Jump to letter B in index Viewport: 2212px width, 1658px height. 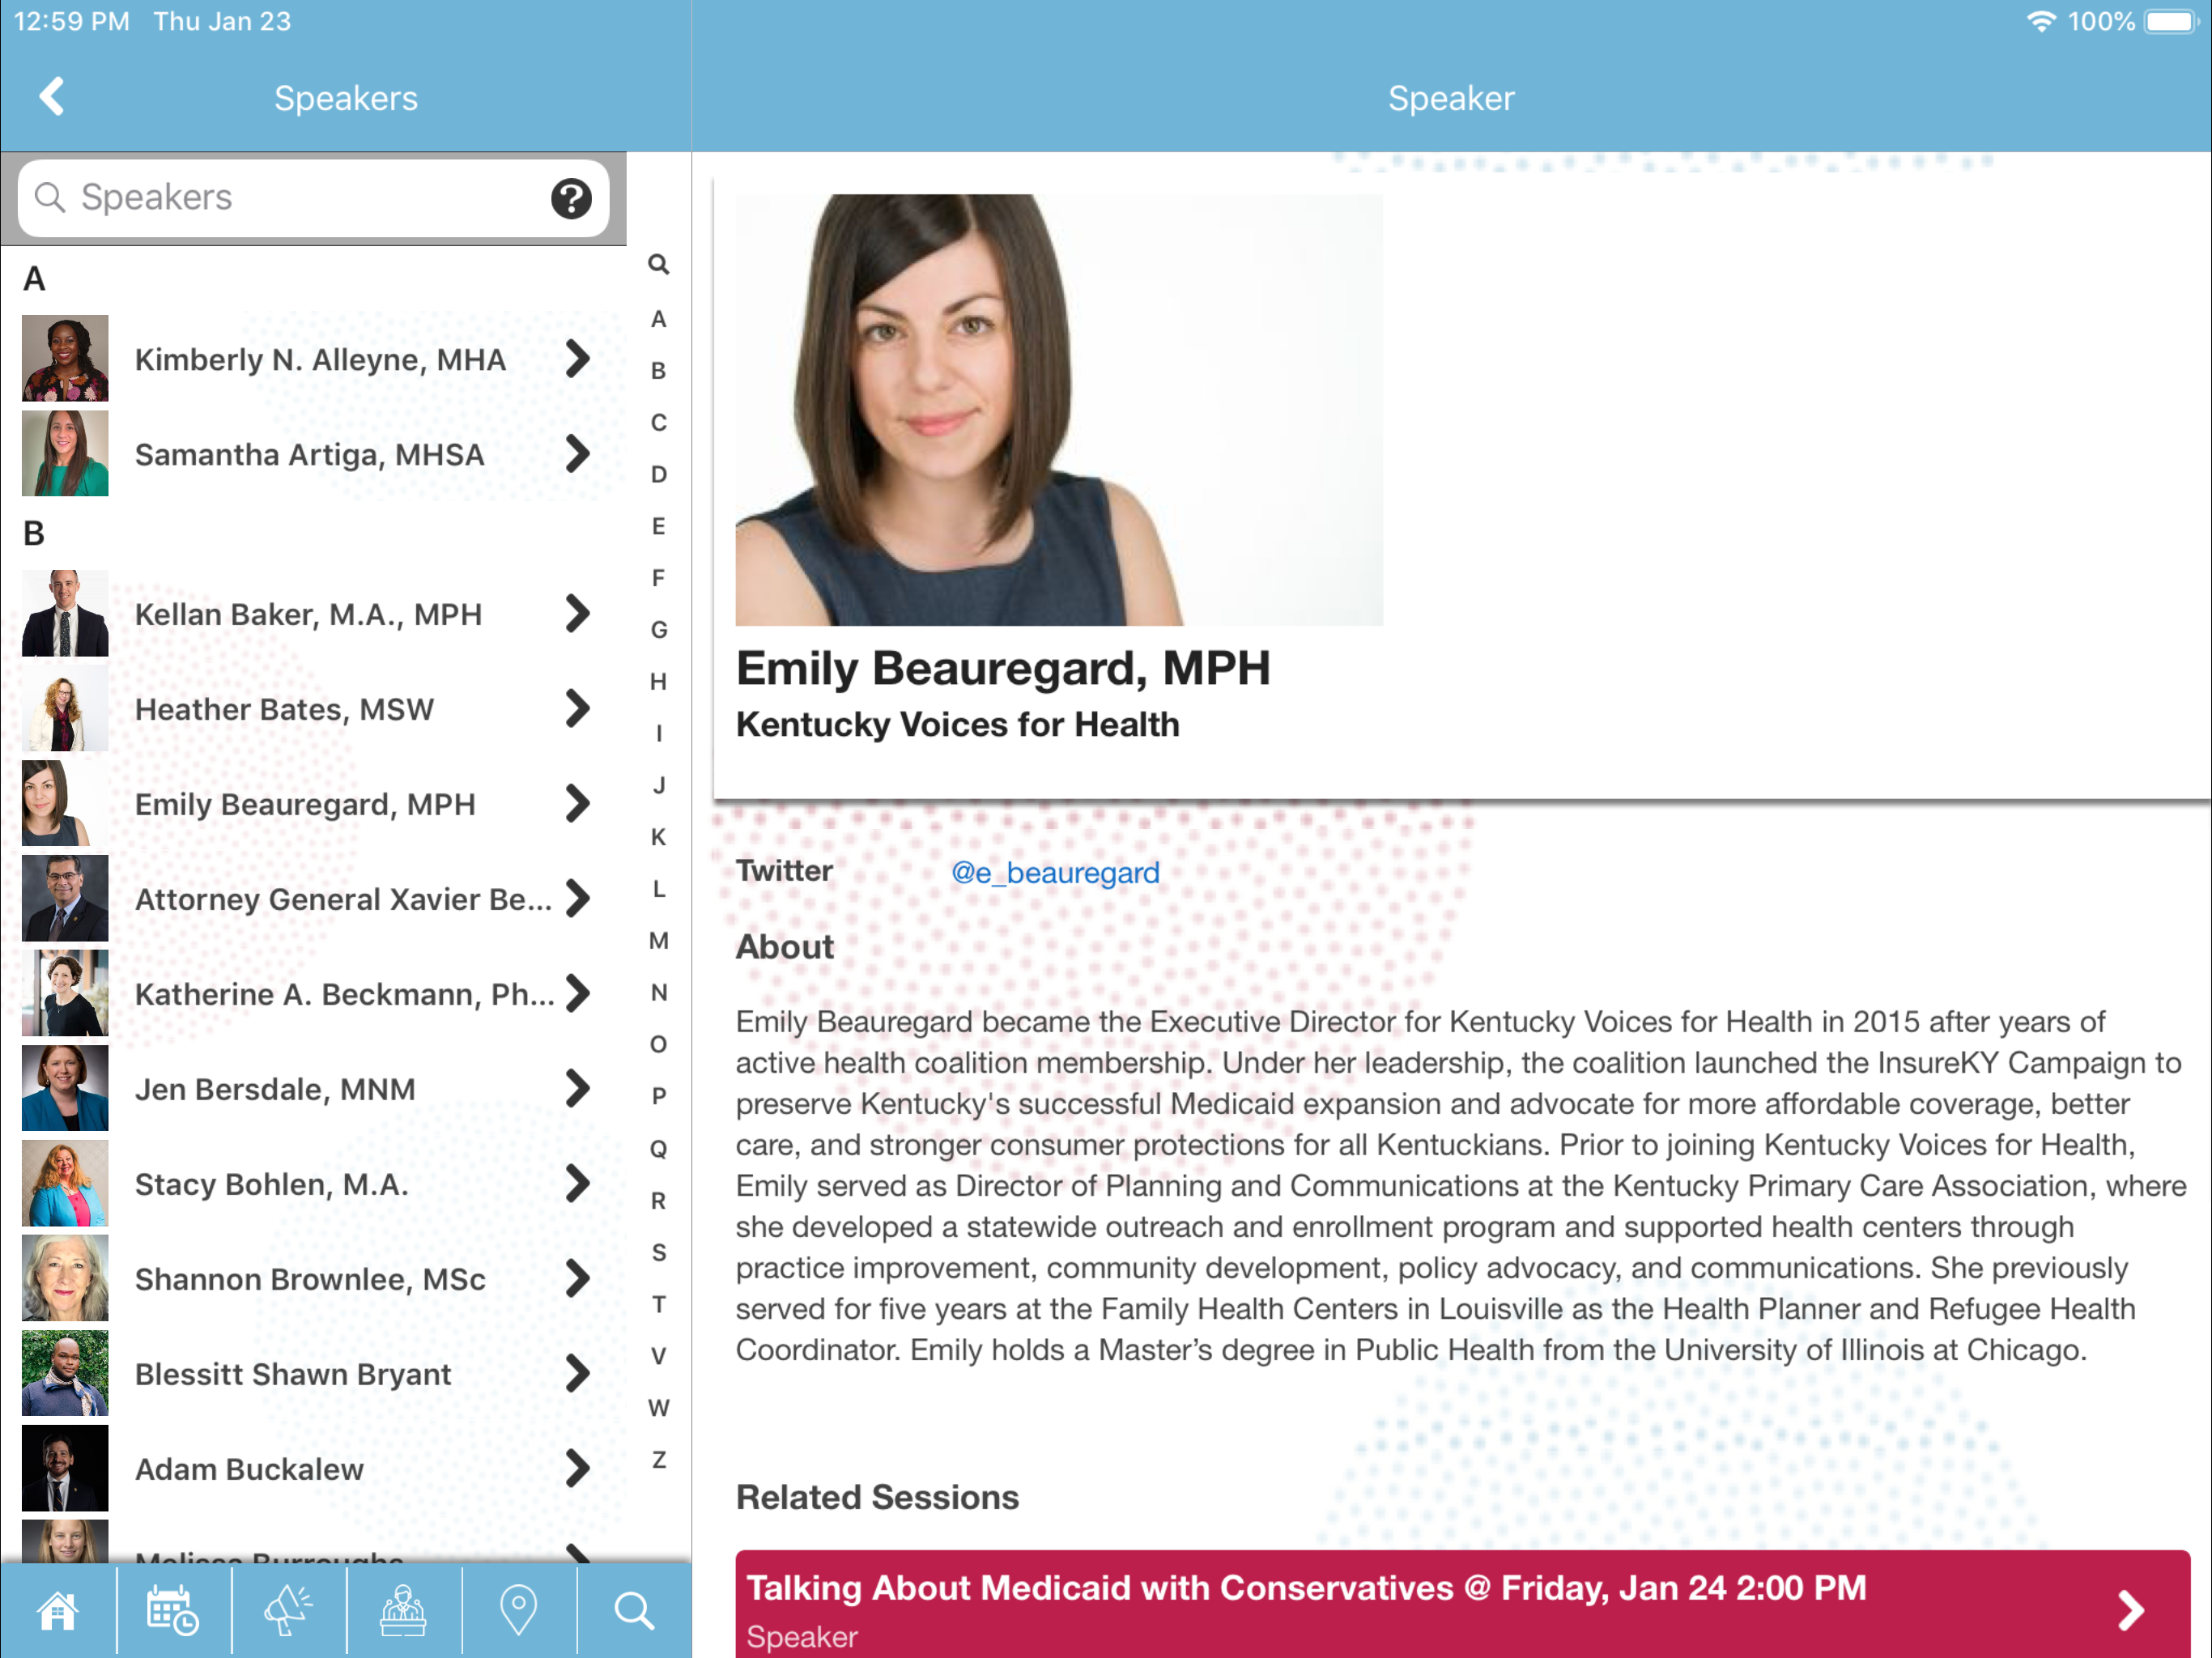658,370
